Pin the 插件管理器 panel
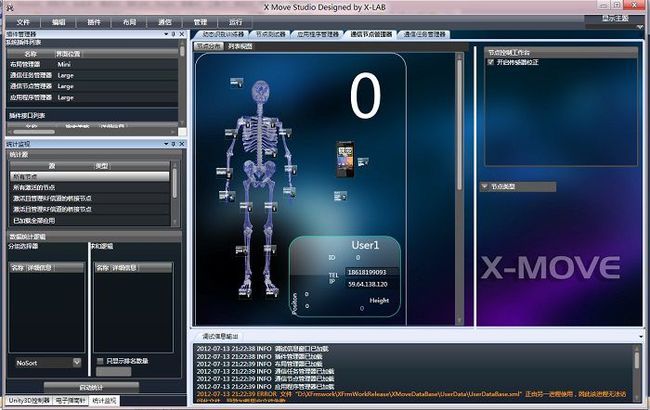650x410 pixels. (174, 34)
